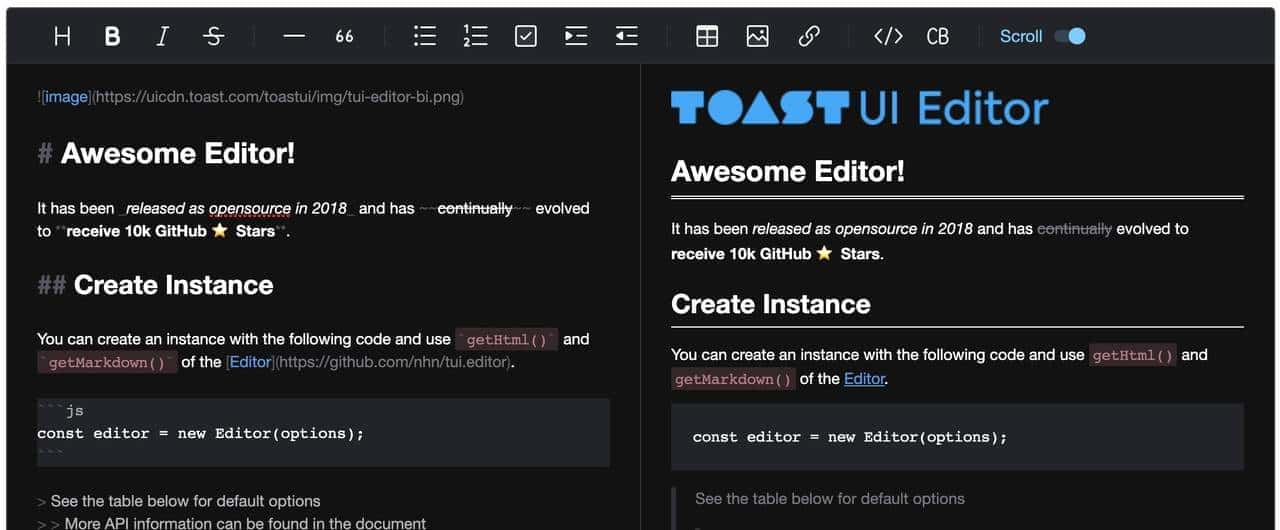Viewport: 1280px width, 530px height.
Task: Click the image URL in markdown pane
Action: [278, 97]
